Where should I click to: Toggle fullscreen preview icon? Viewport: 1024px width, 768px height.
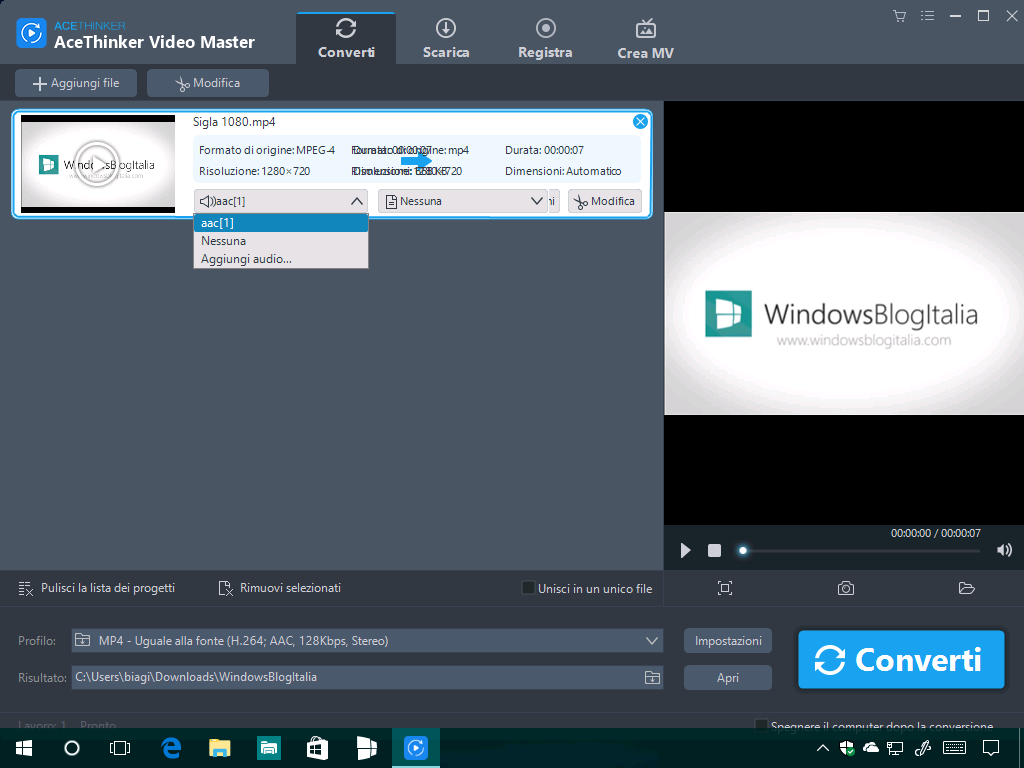pos(725,588)
